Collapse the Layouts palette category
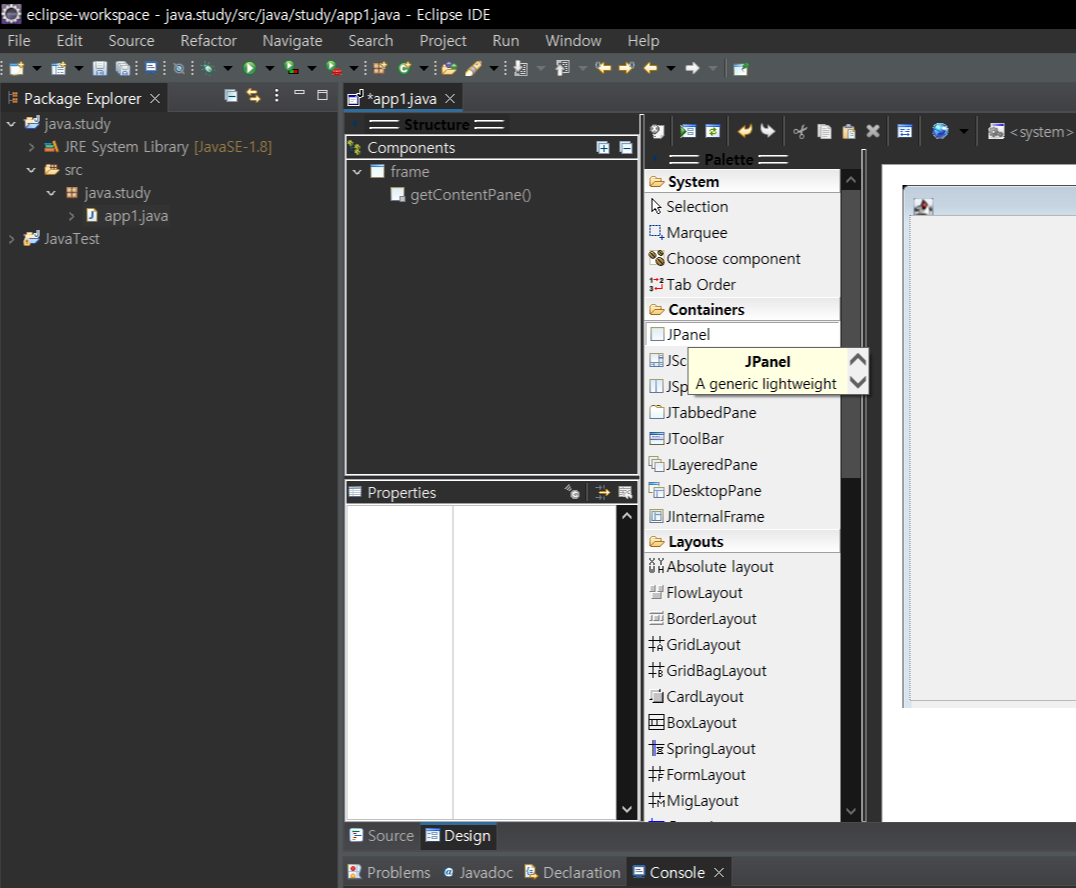1076x888 pixels. coord(742,541)
